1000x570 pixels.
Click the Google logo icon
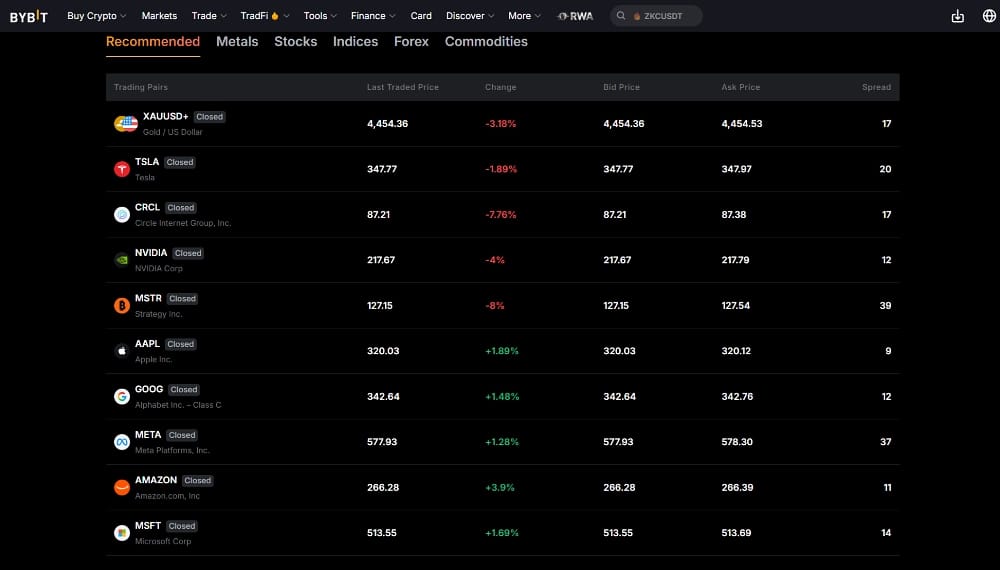point(122,397)
